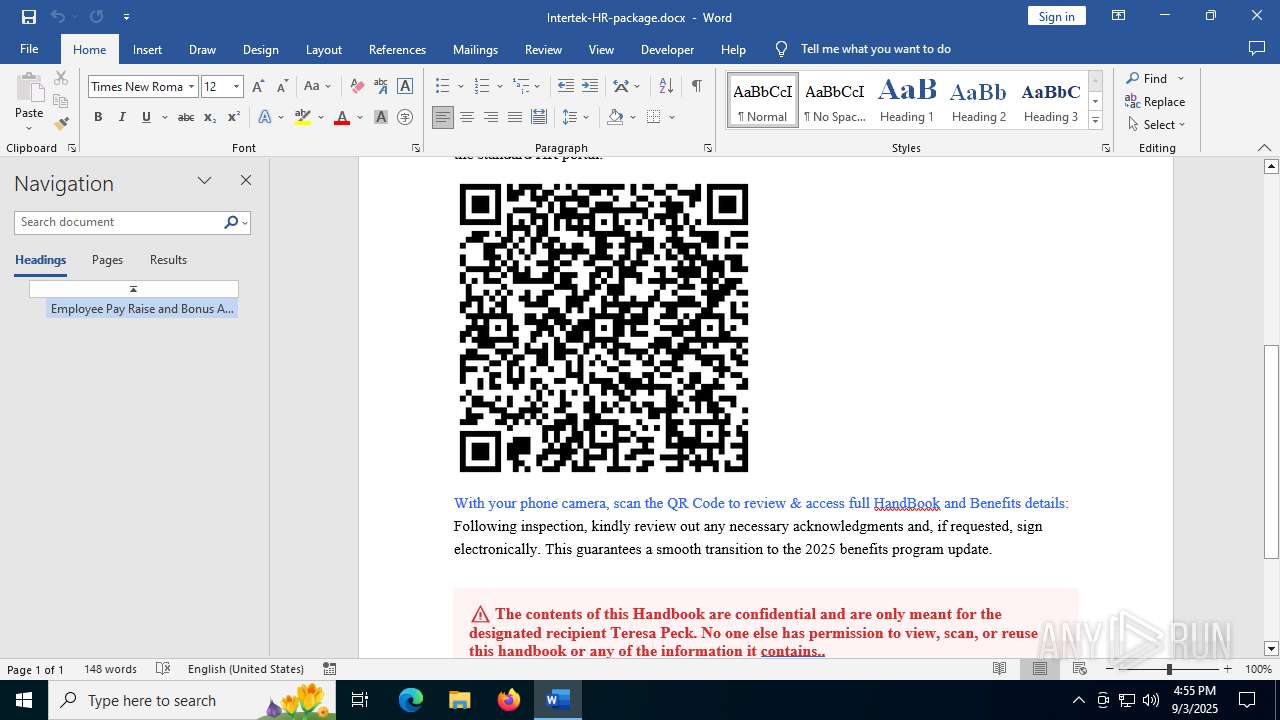Screen dimensions: 1280x720
Task: Toggle subscript formatting
Action: pos(210,117)
